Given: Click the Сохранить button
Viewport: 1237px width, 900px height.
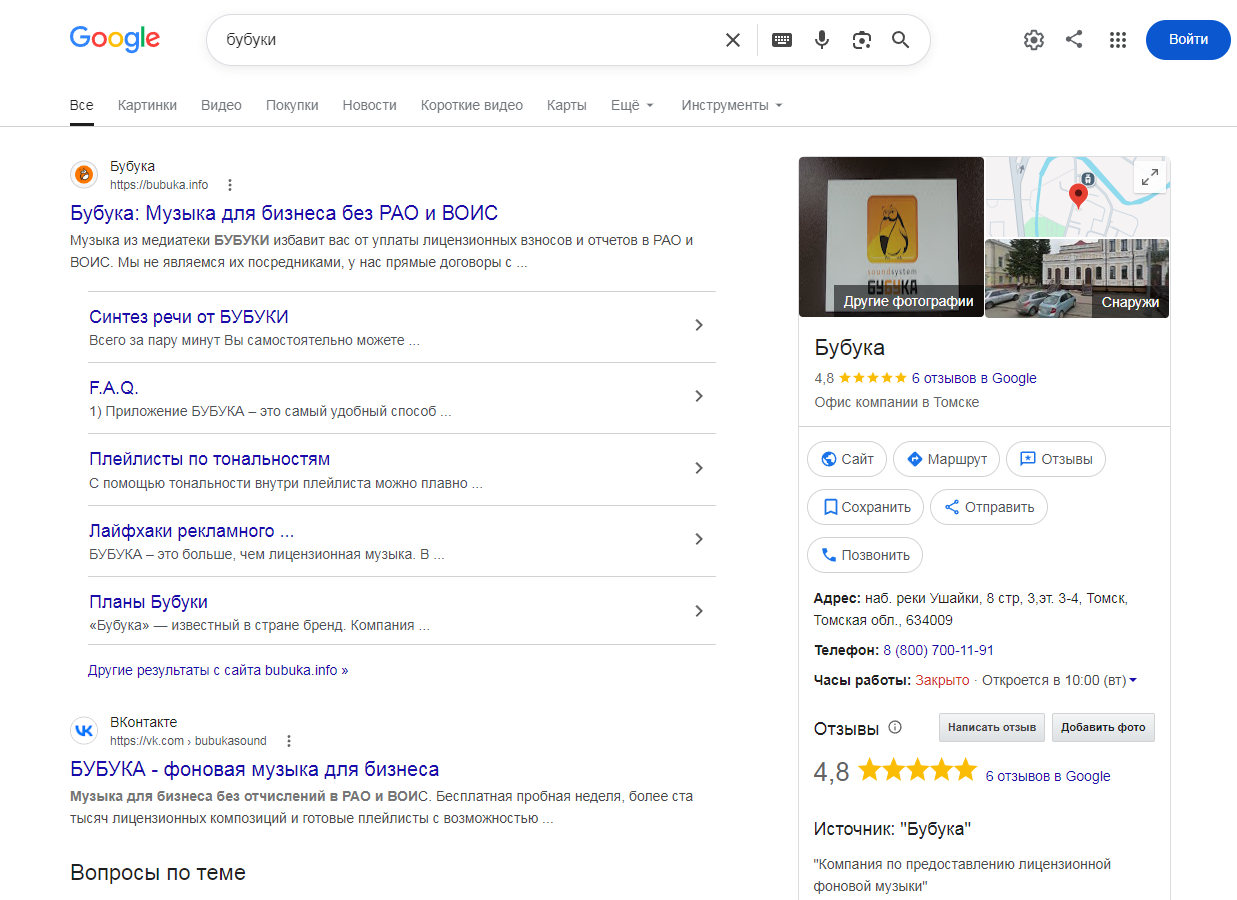Looking at the screenshot, I should 865,507.
